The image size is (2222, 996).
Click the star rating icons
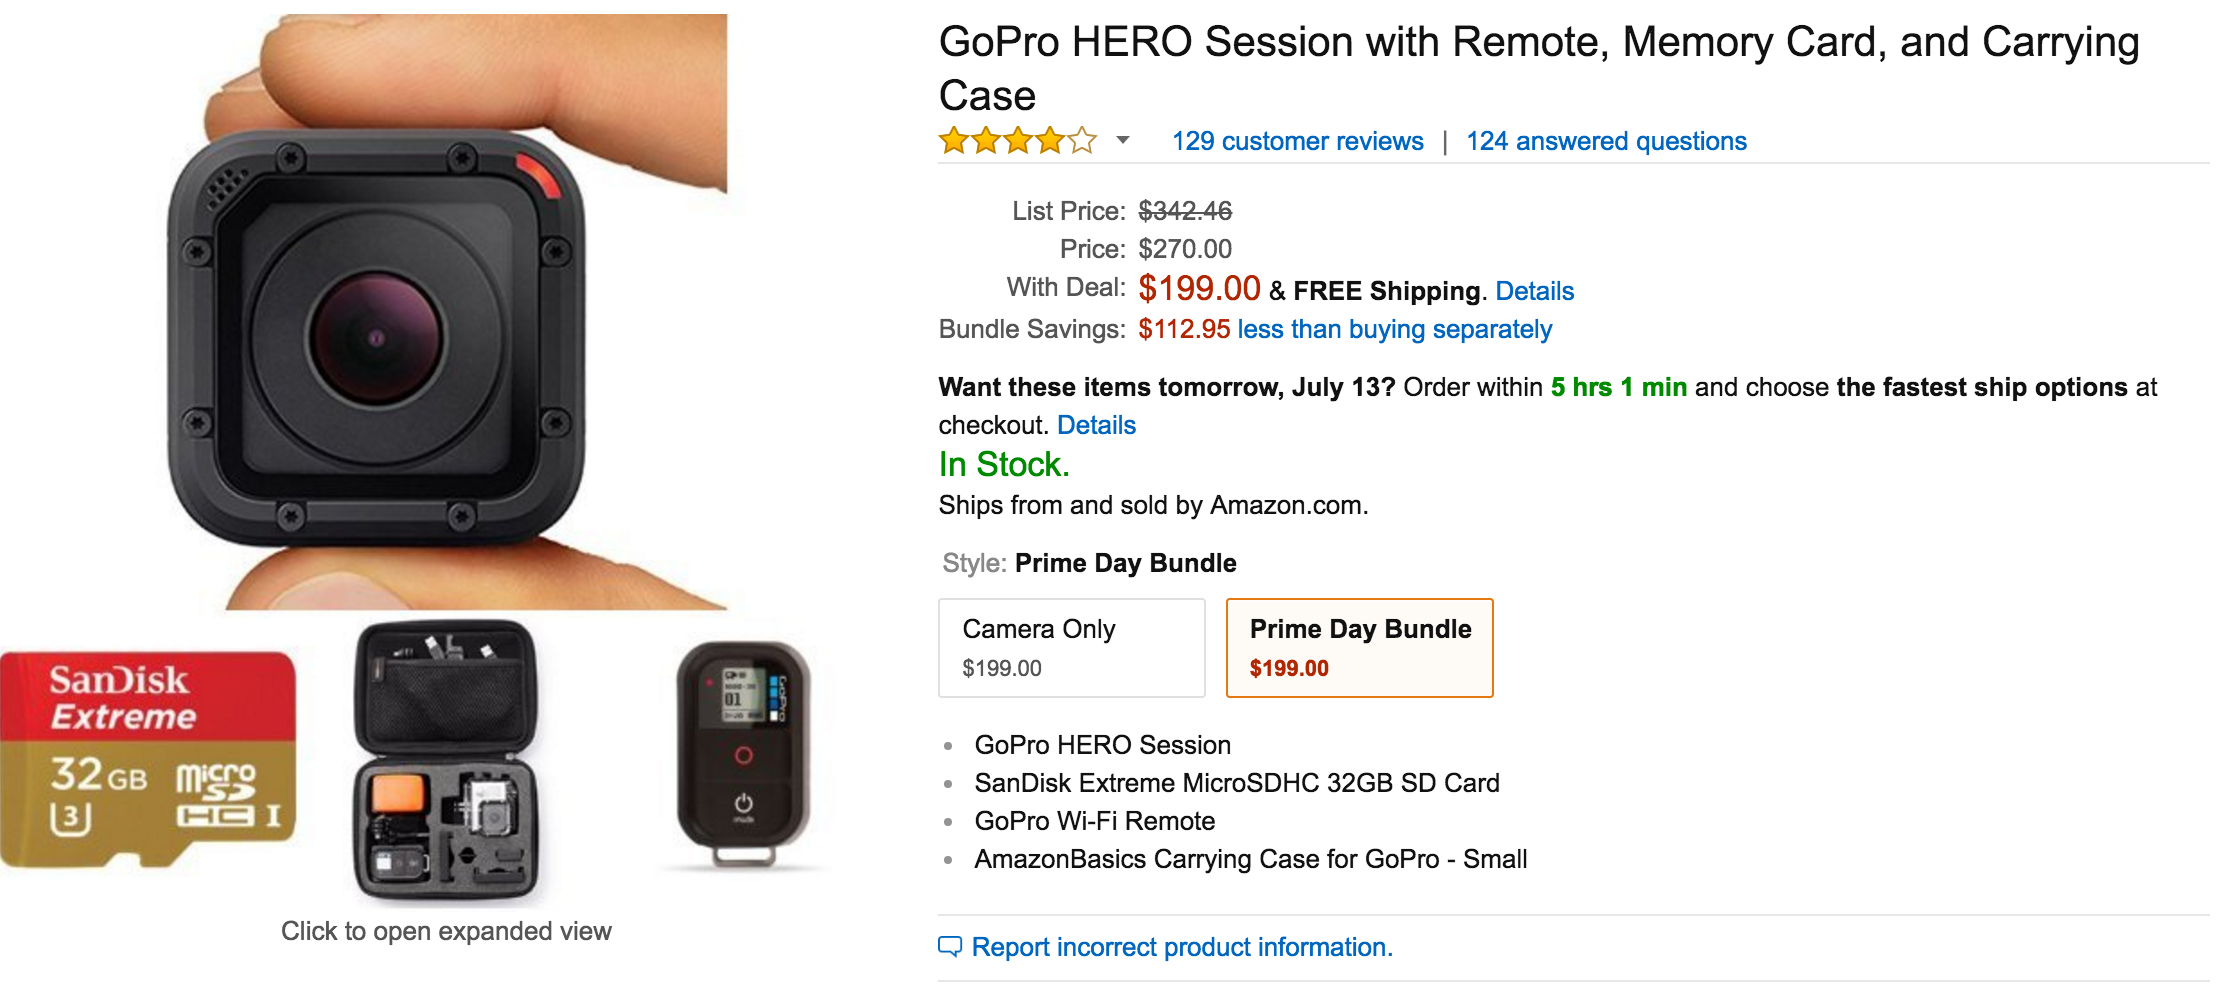tap(1017, 141)
